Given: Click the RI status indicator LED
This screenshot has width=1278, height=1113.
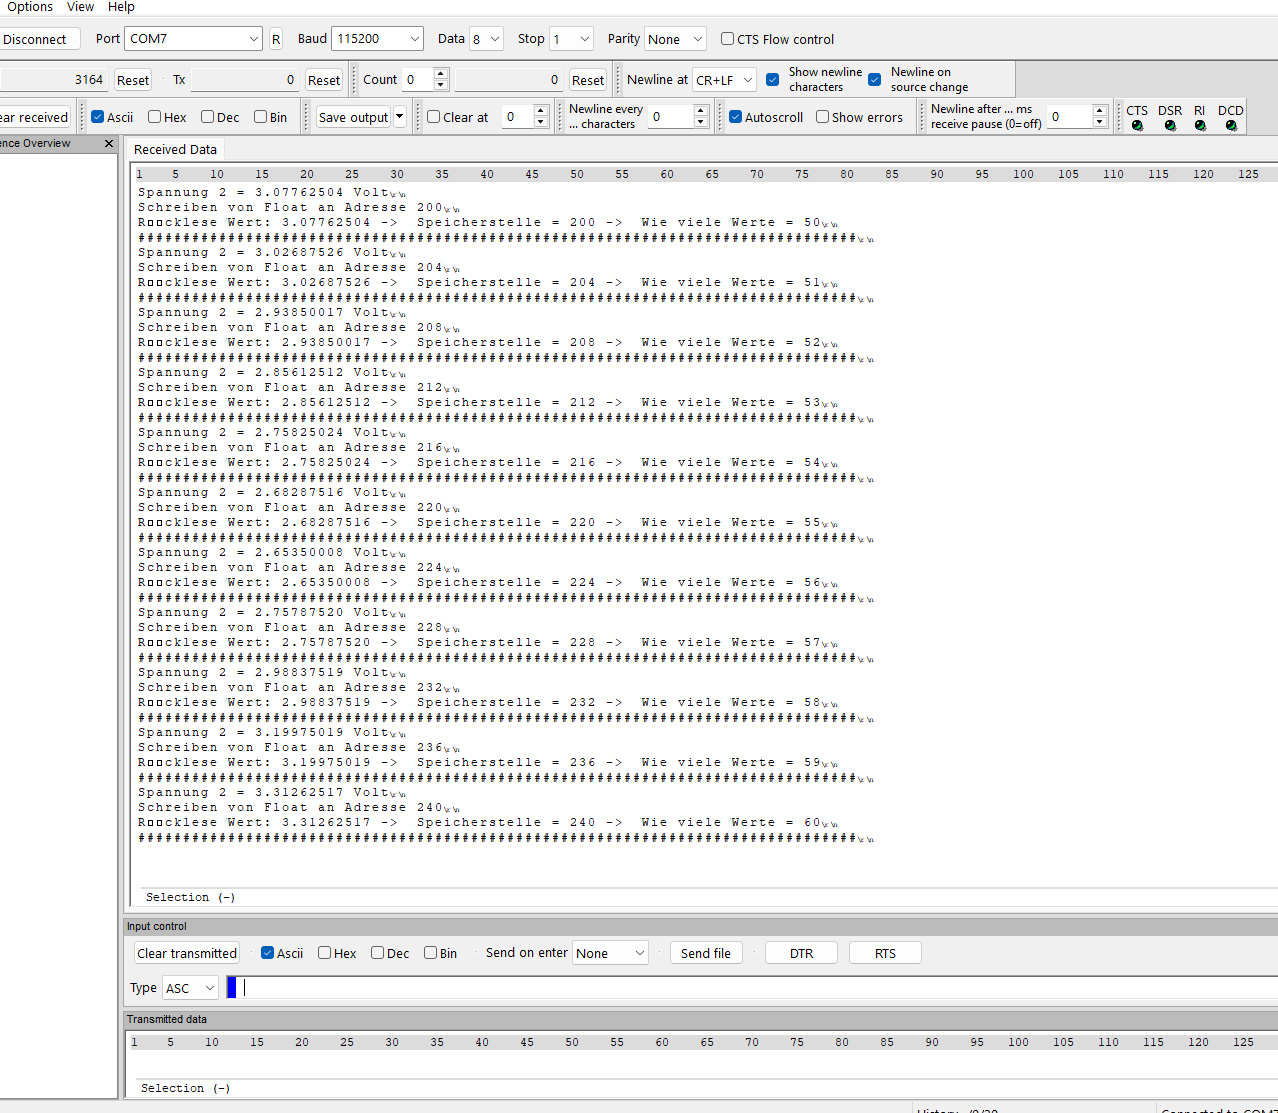Looking at the screenshot, I should (x=1200, y=125).
